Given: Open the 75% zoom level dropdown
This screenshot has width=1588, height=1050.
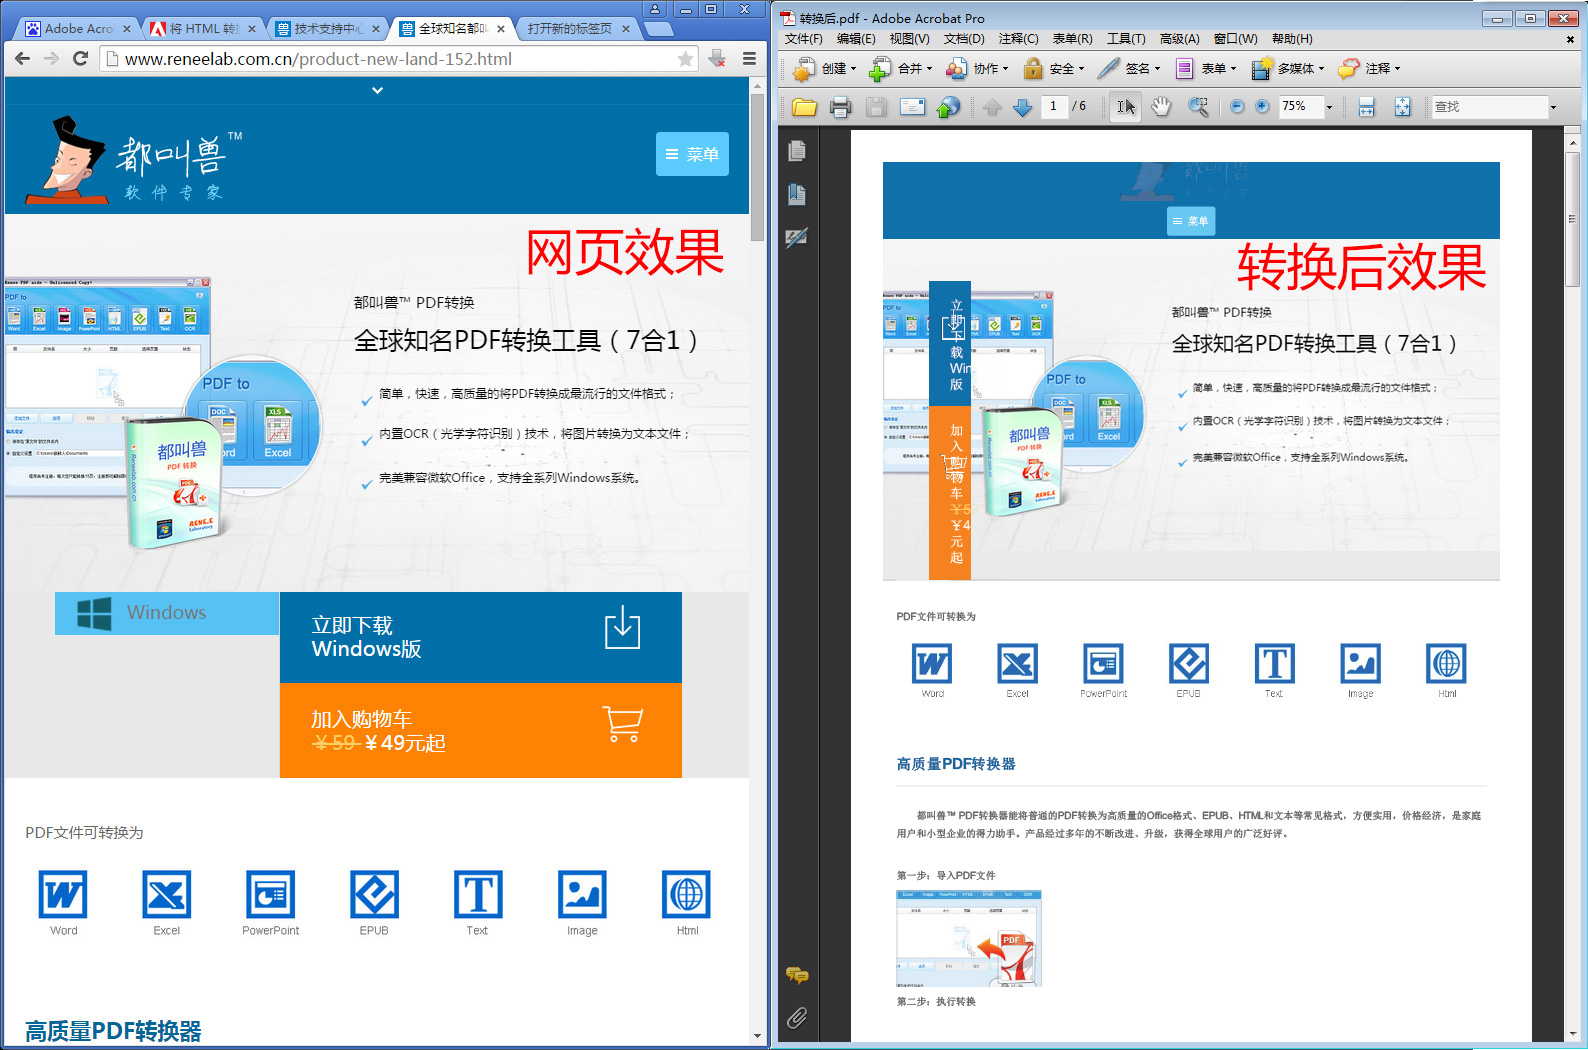Looking at the screenshot, I should (1329, 107).
